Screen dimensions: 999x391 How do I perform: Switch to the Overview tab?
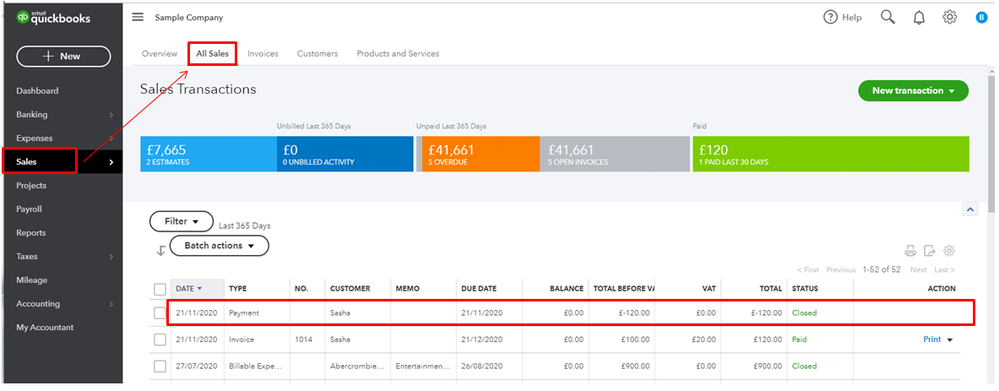point(159,53)
